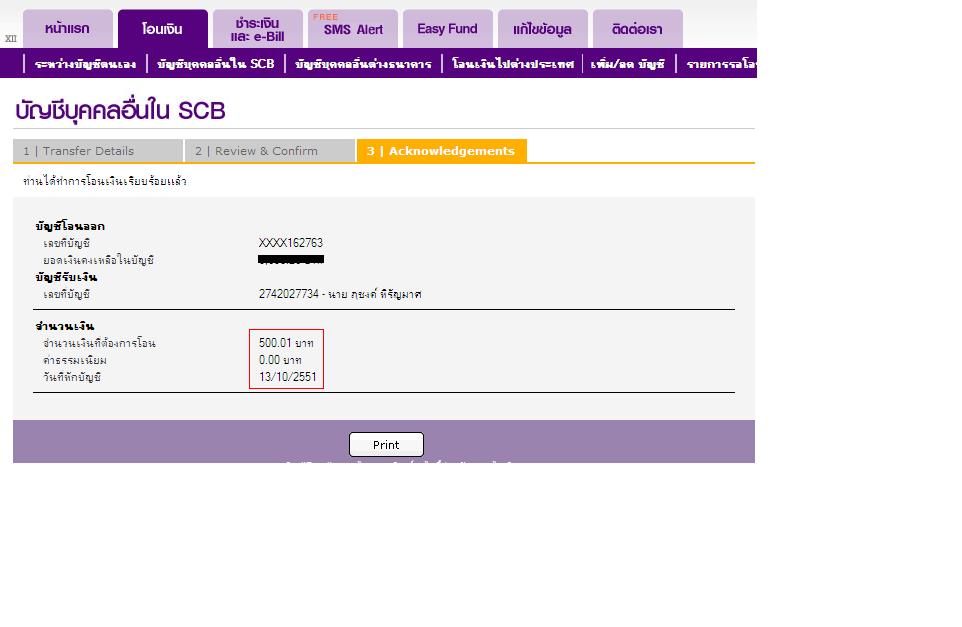This screenshot has width=962, height=627.
Task: Click the วันที่หักบัญชี label
Action: (x=72, y=377)
